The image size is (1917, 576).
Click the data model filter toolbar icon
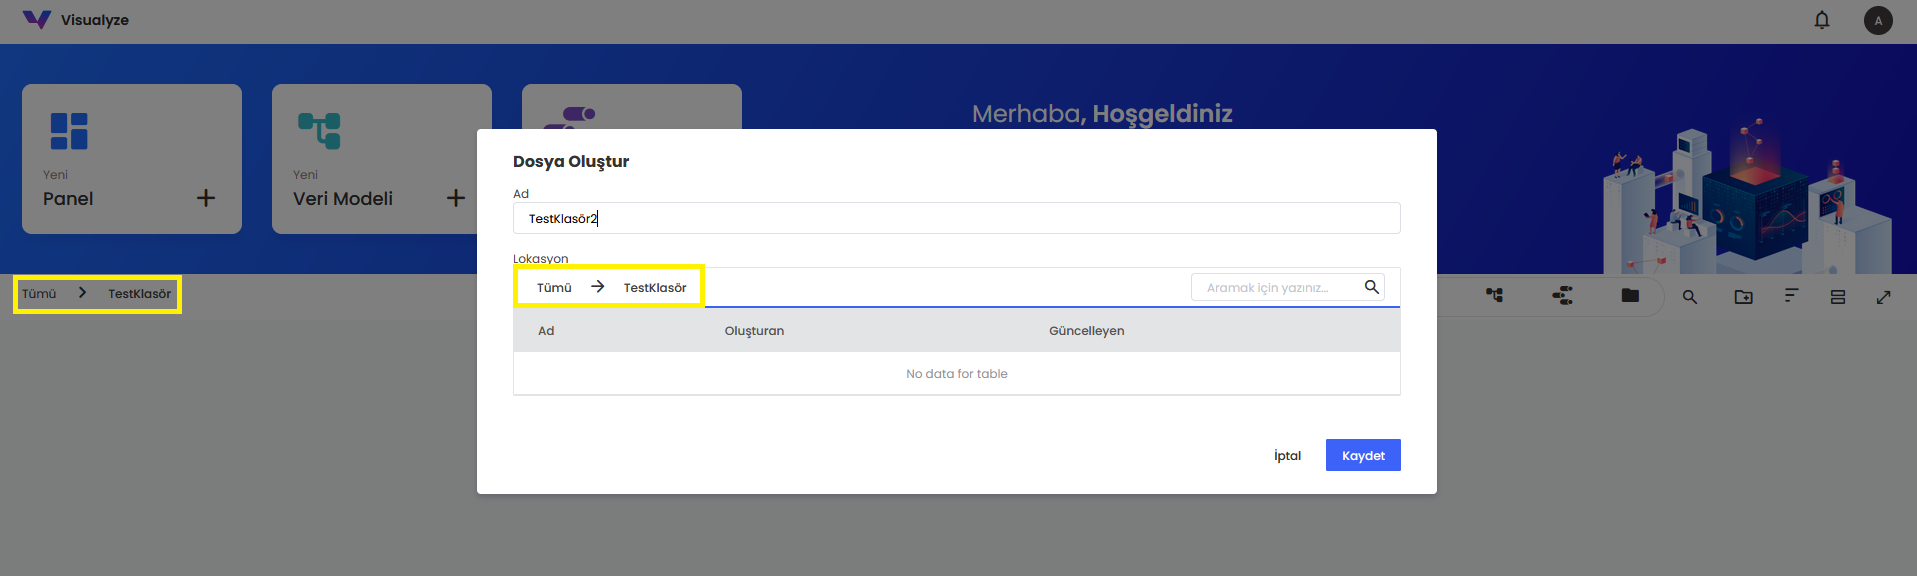point(1494,295)
